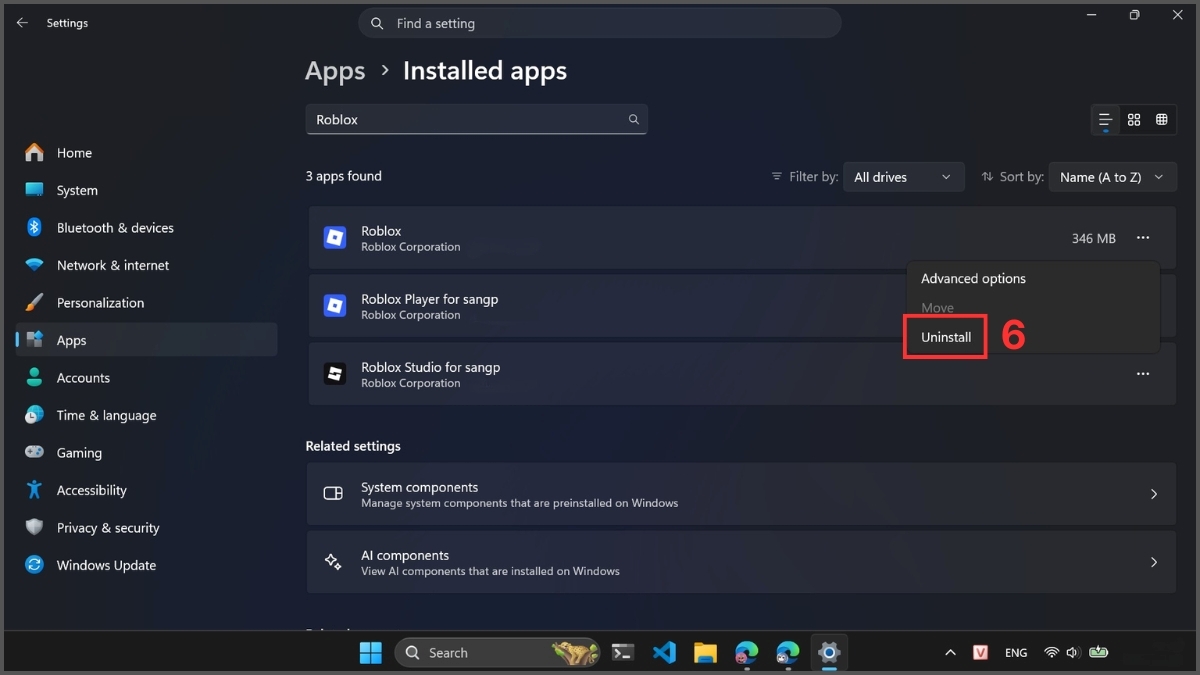Open Network & internet settings
This screenshot has height=675, width=1200.
click(147, 265)
